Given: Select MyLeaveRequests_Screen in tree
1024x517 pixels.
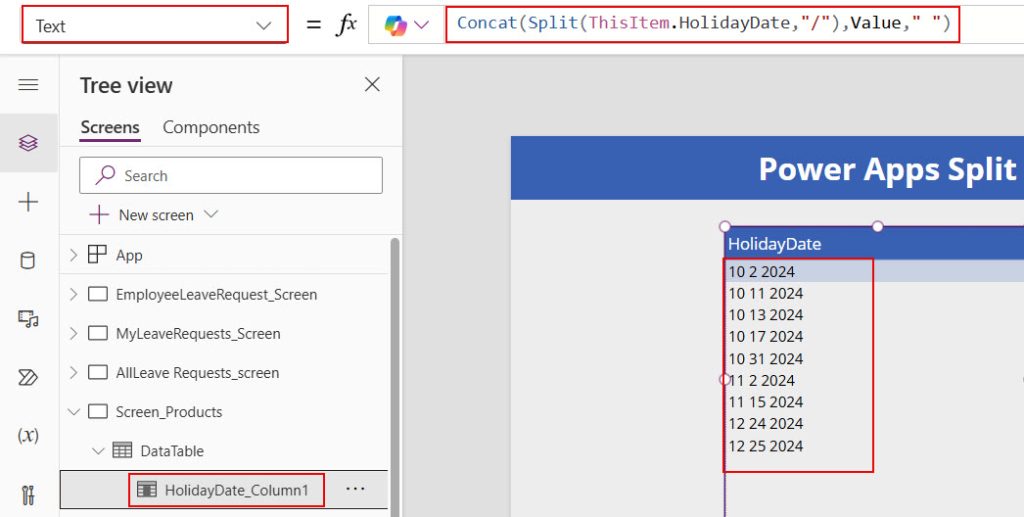Looking at the screenshot, I should (198, 334).
